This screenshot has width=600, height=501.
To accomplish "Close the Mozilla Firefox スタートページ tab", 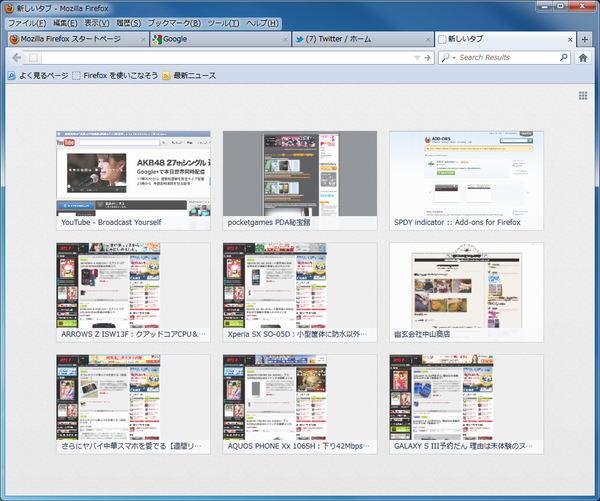I will coord(143,39).
